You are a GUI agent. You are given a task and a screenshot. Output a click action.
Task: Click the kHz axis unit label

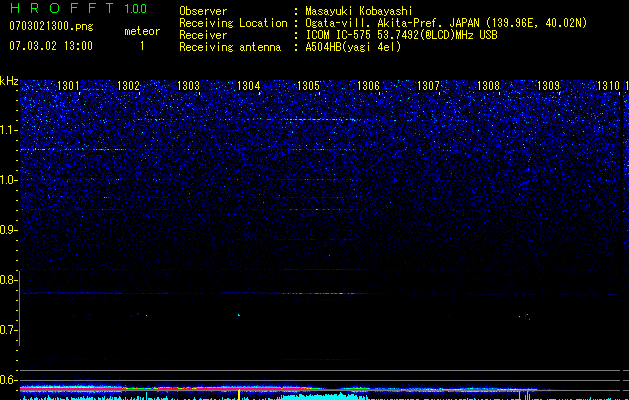(9, 81)
